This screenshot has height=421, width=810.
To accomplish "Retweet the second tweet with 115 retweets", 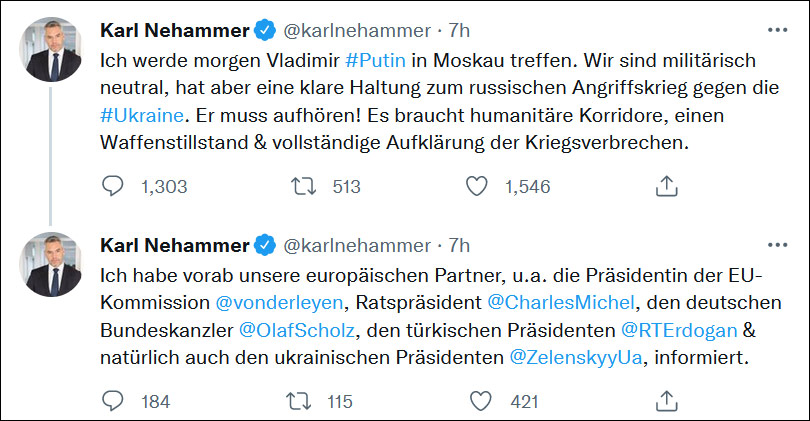I will pos(299,401).
